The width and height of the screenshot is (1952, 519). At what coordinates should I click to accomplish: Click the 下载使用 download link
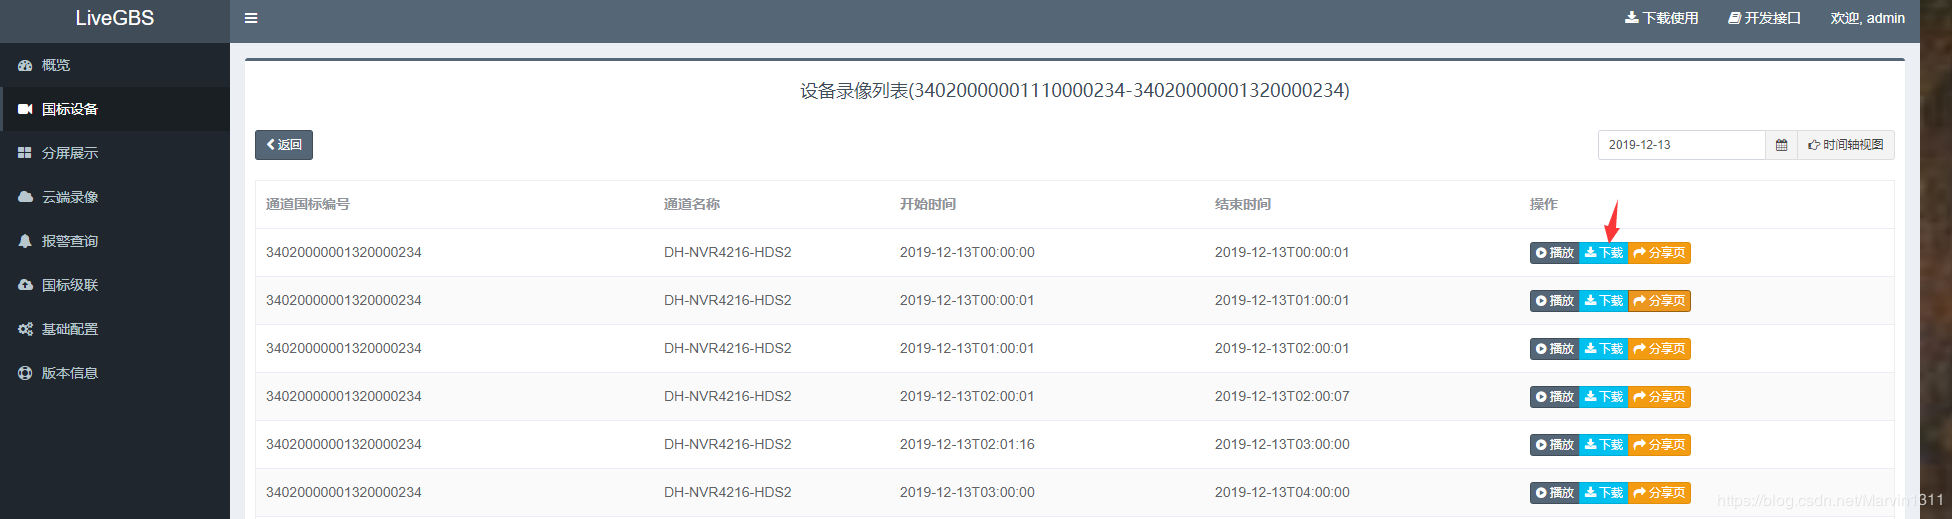click(1662, 18)
